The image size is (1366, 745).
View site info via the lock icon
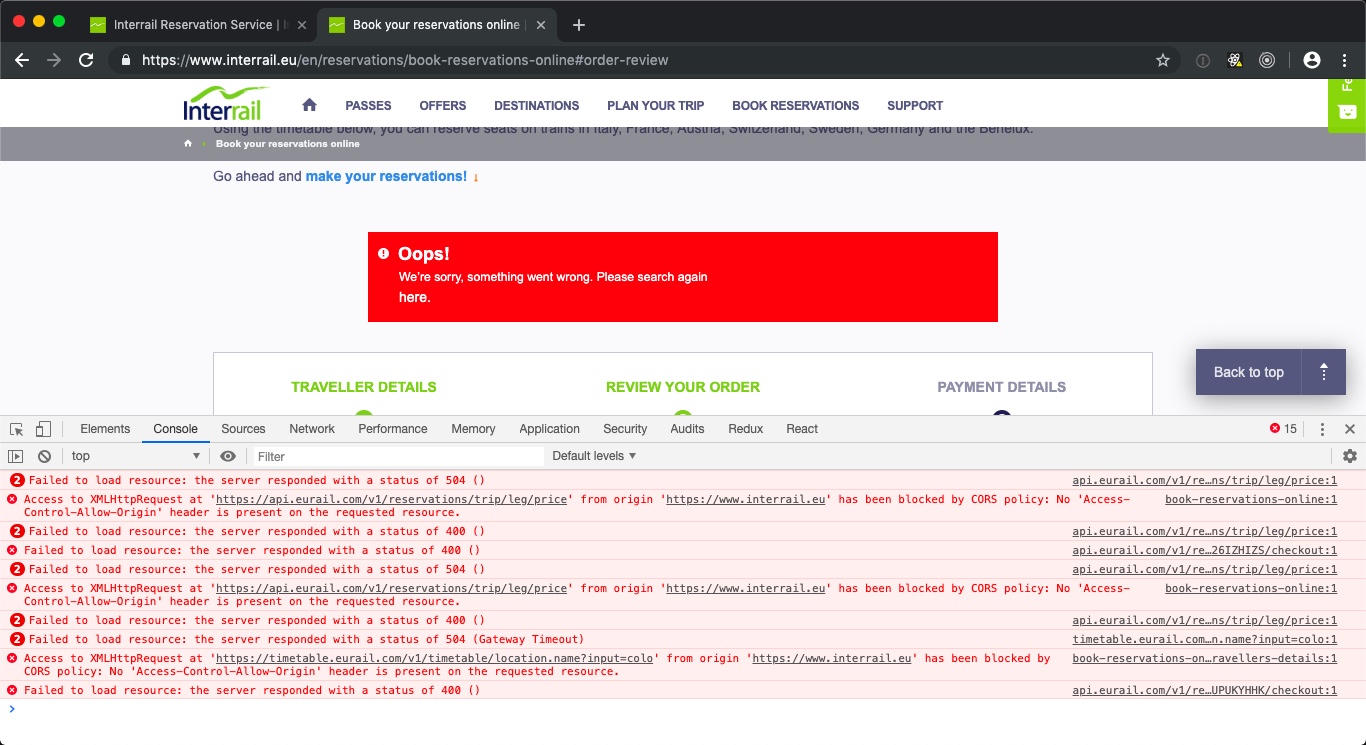click(125, 60)
